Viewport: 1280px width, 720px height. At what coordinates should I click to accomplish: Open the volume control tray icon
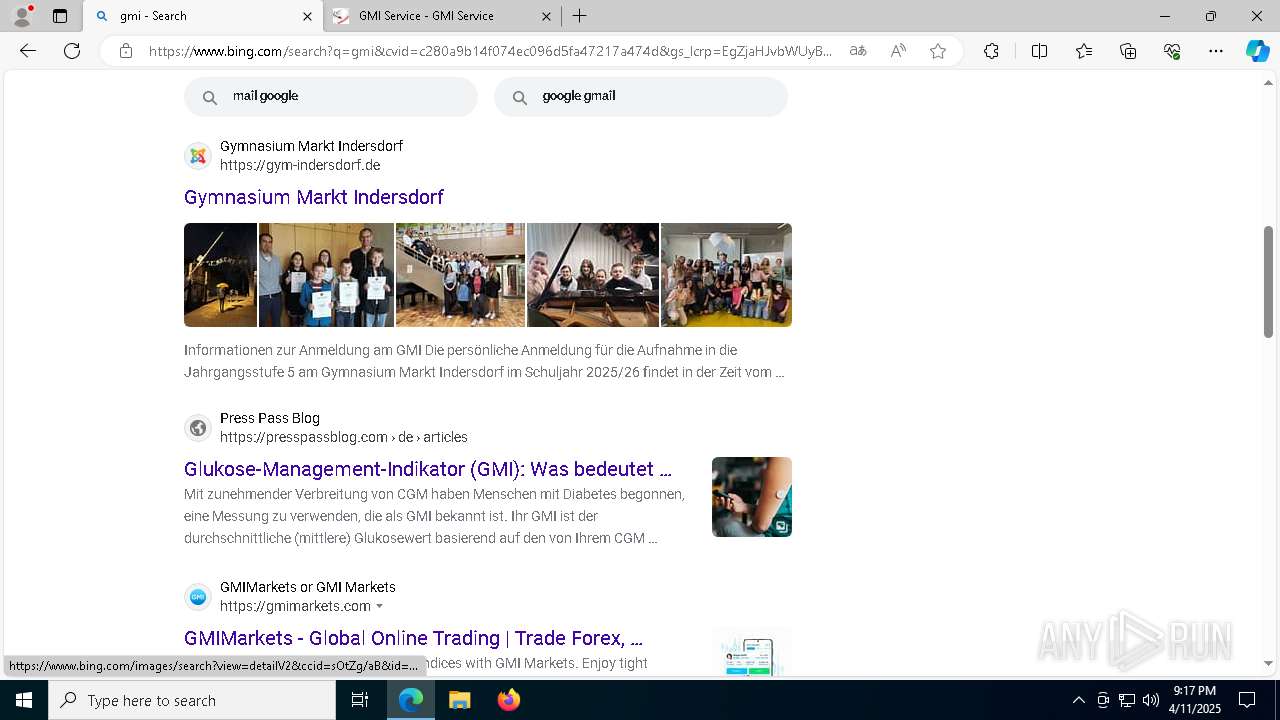pos(1151,700)
